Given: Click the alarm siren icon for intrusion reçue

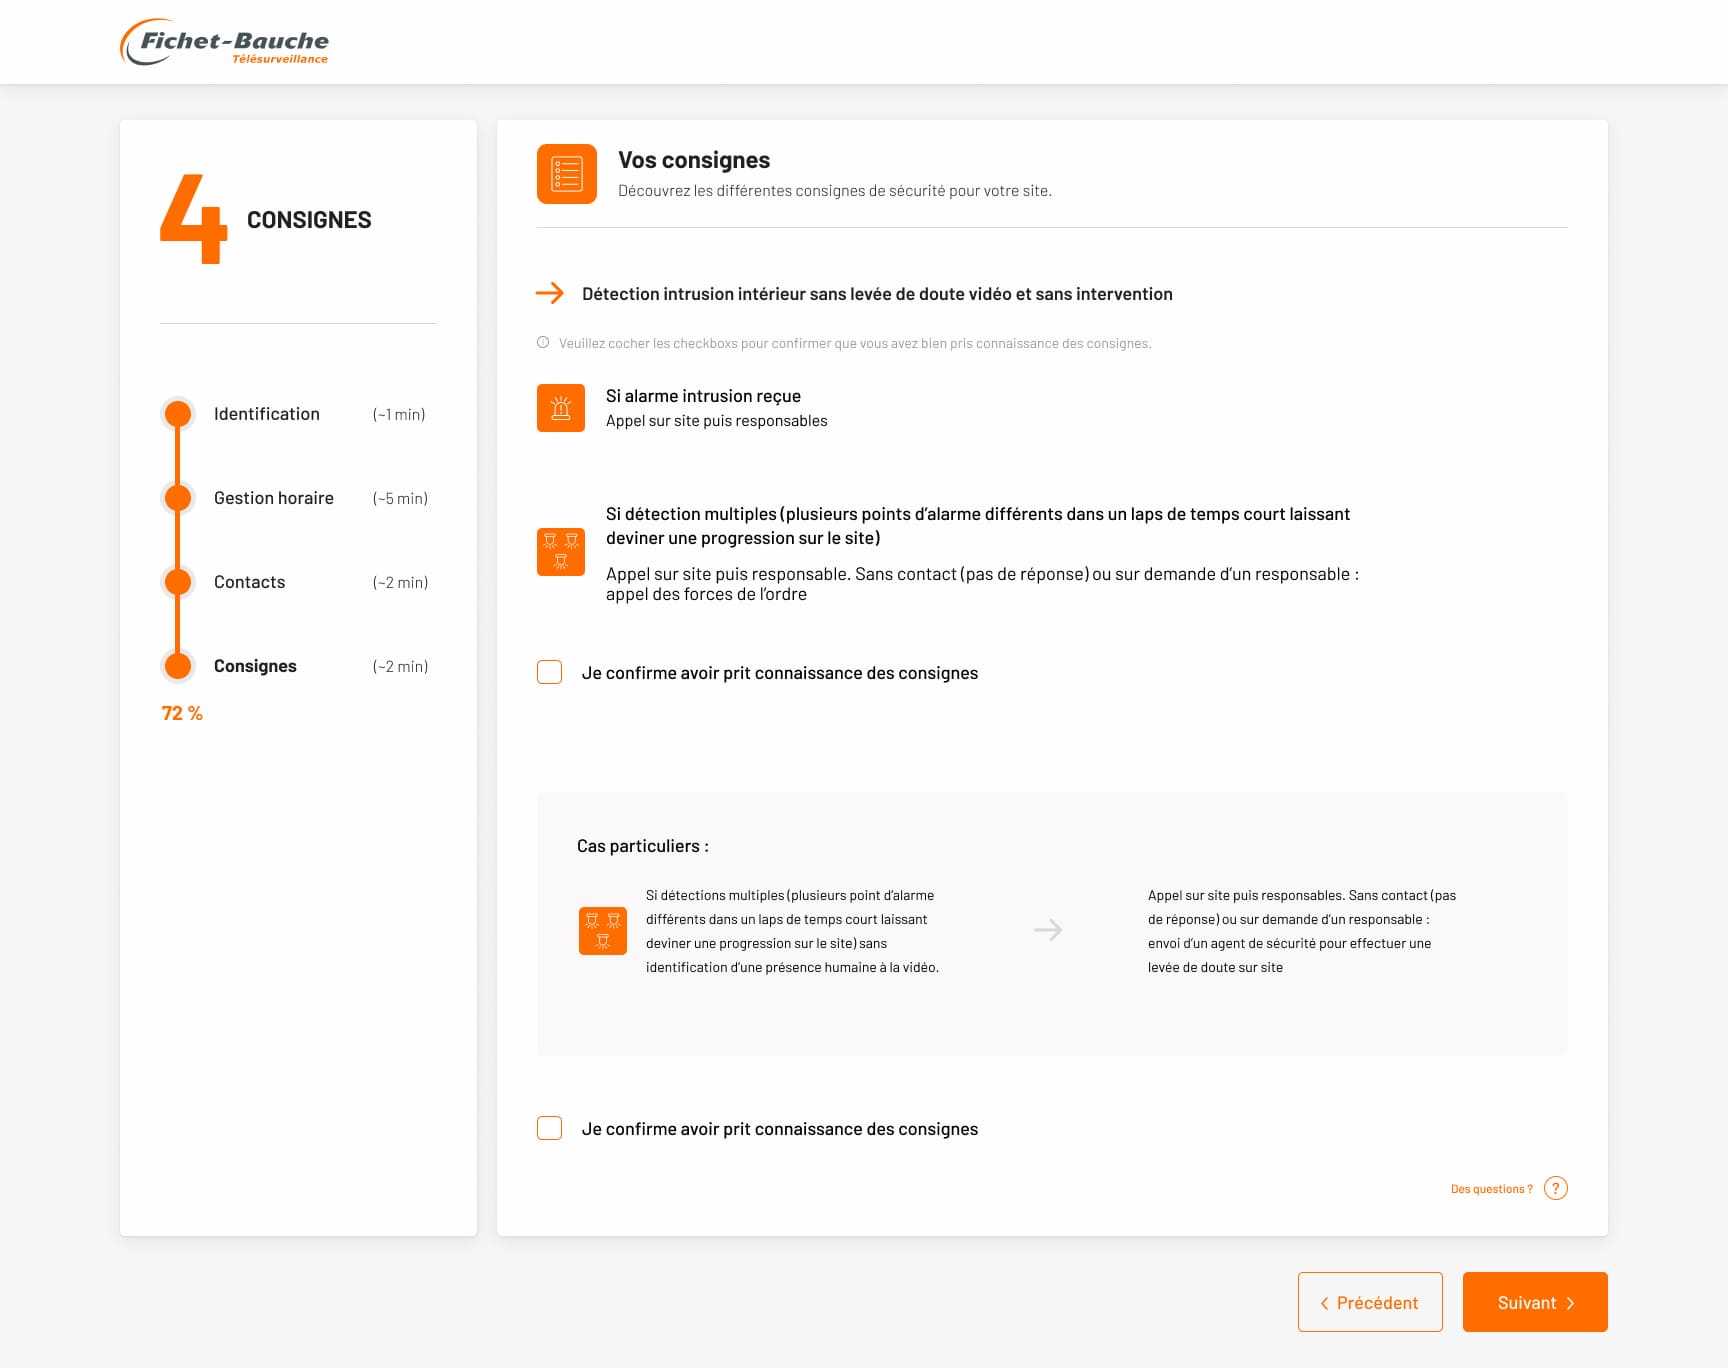Looking at the screenshot, I should 561,408.
